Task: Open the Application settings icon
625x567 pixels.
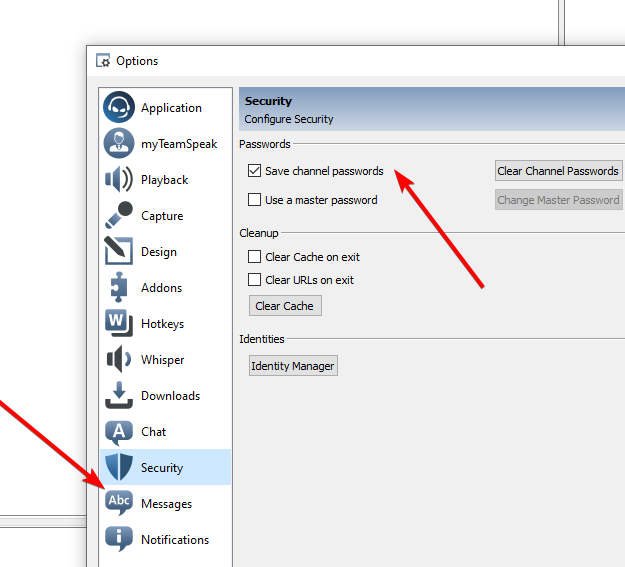Action: [x=119, y=108]
